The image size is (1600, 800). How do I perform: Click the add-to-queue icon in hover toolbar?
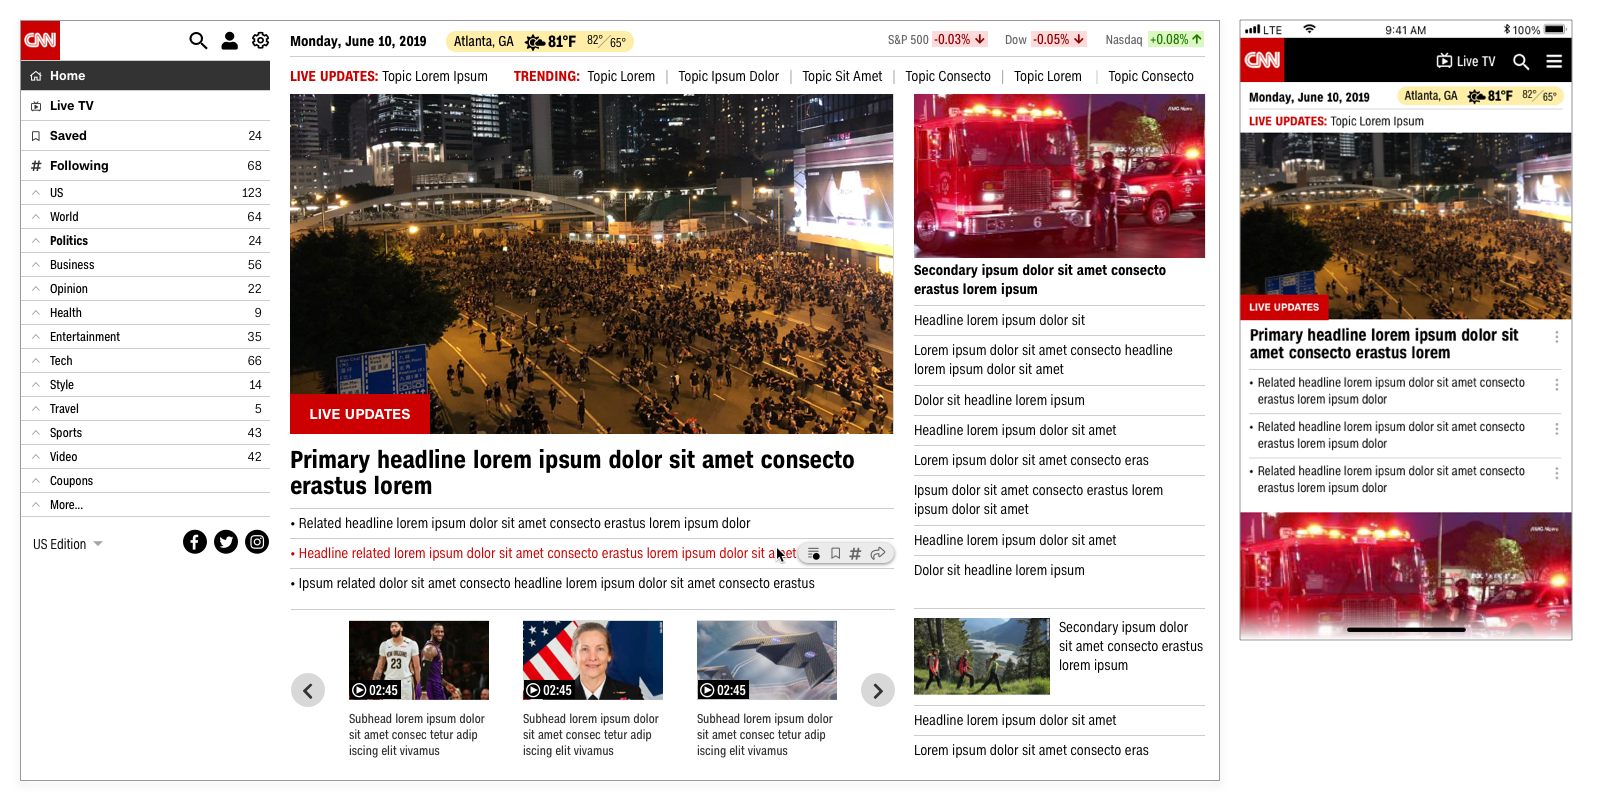814,553
